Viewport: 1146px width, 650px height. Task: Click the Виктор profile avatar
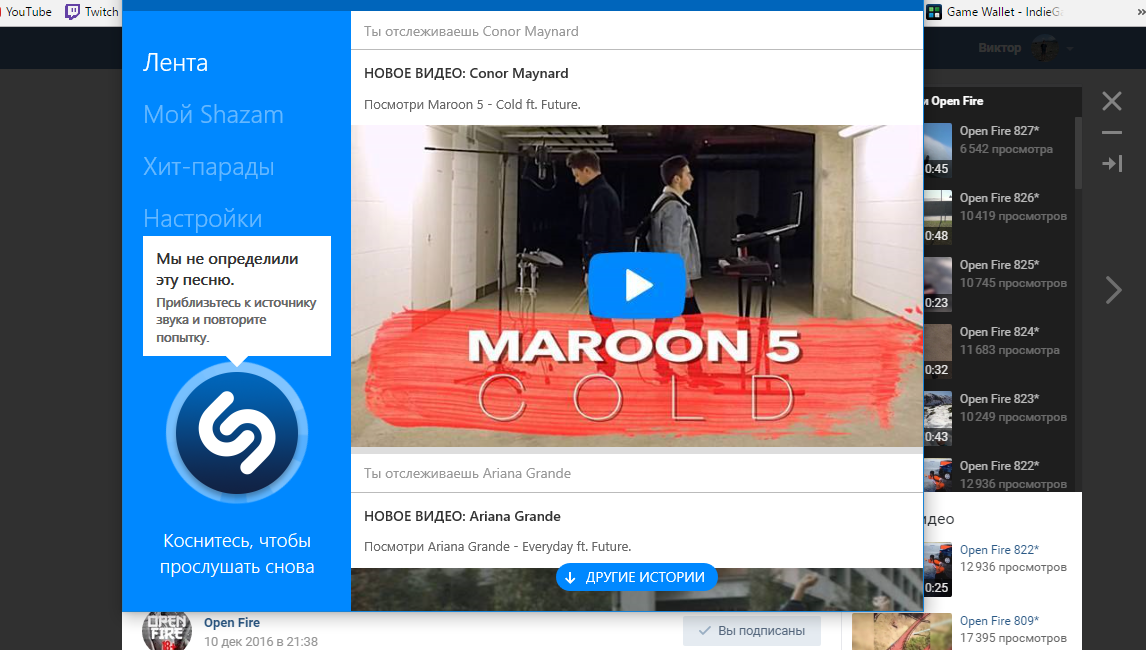pyautogui.click(x=1044, y=48)
